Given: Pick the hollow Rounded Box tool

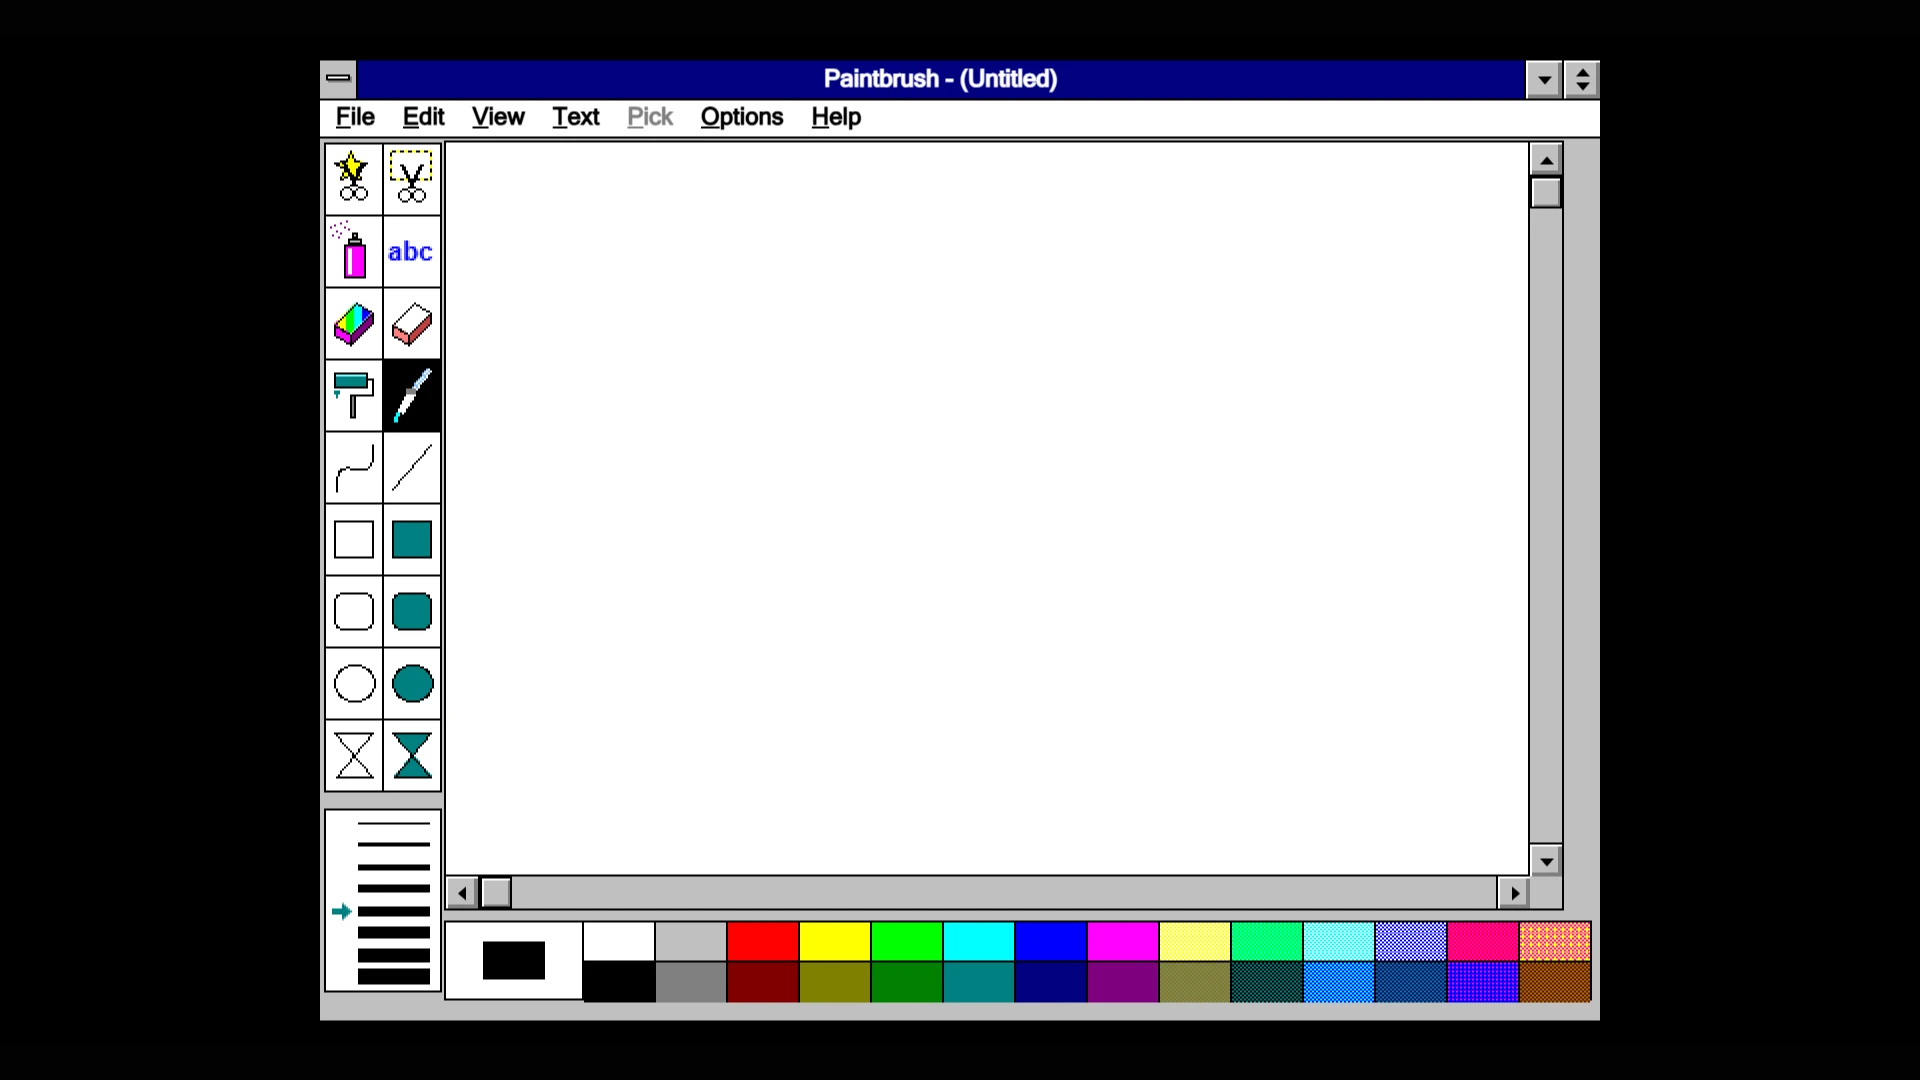Looking at the screenshot, I should point(354,611).
